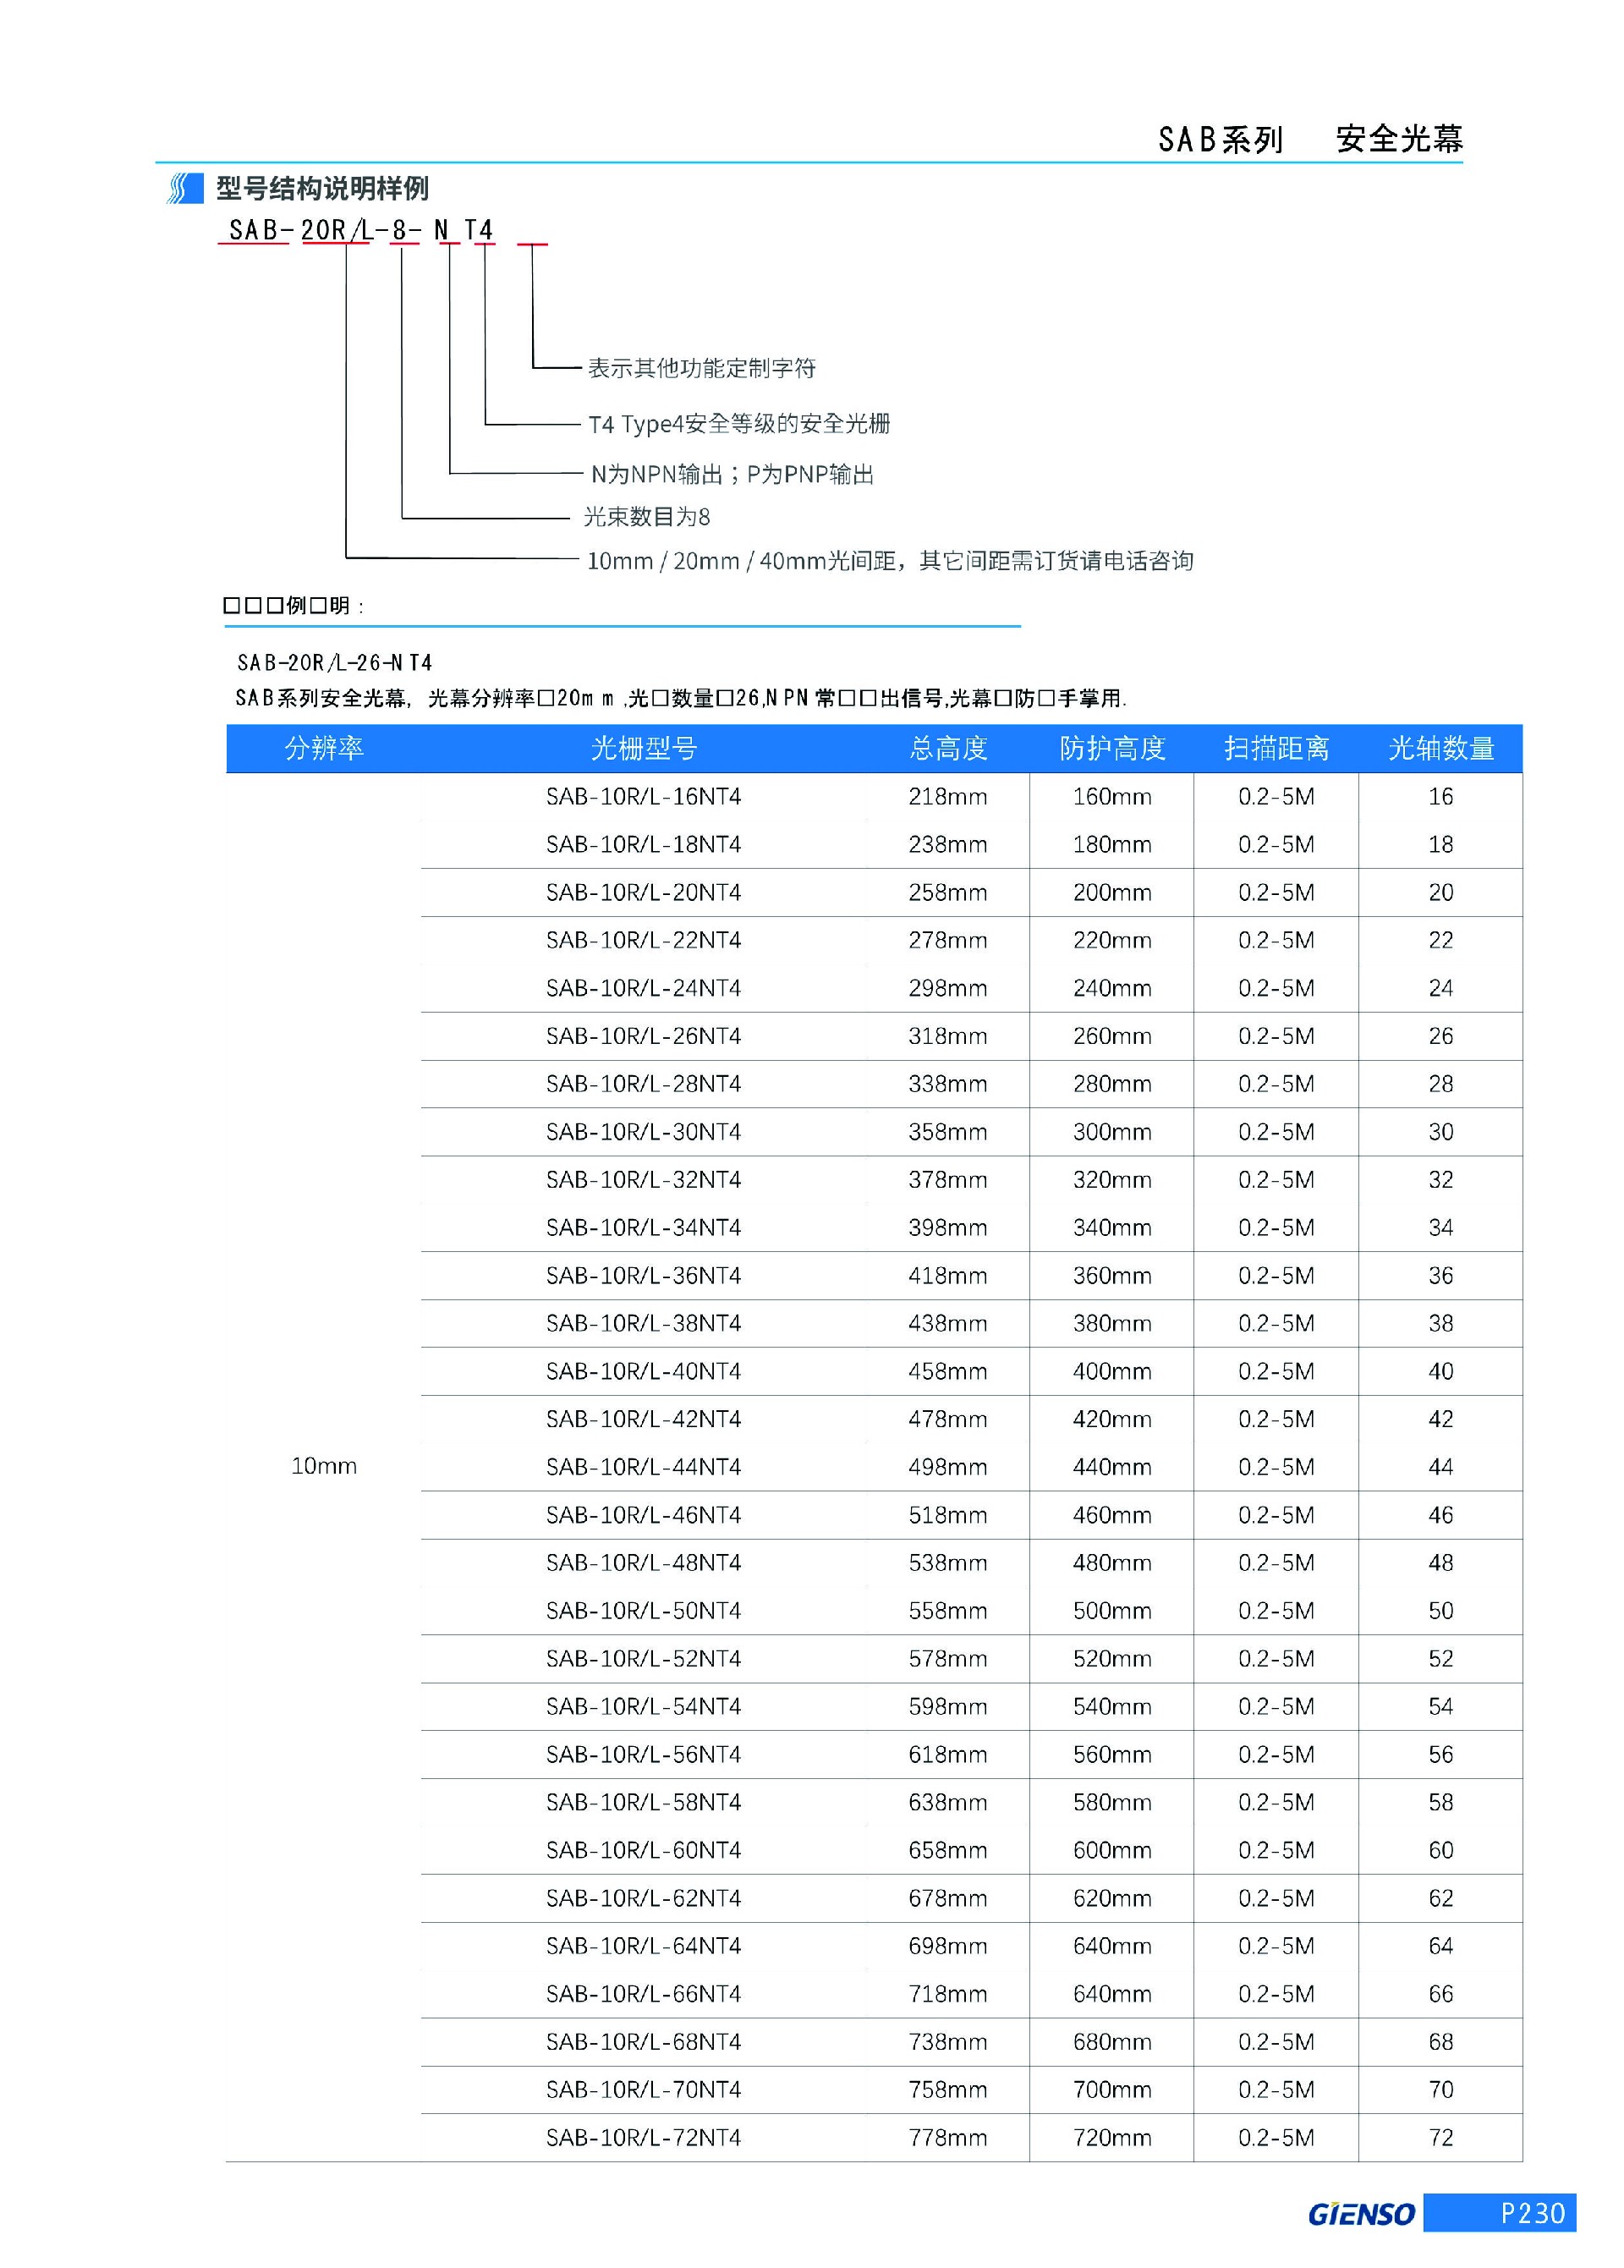
Task: Click the blue section icon beside 型号结构说明样例
Action: point(185,188)
